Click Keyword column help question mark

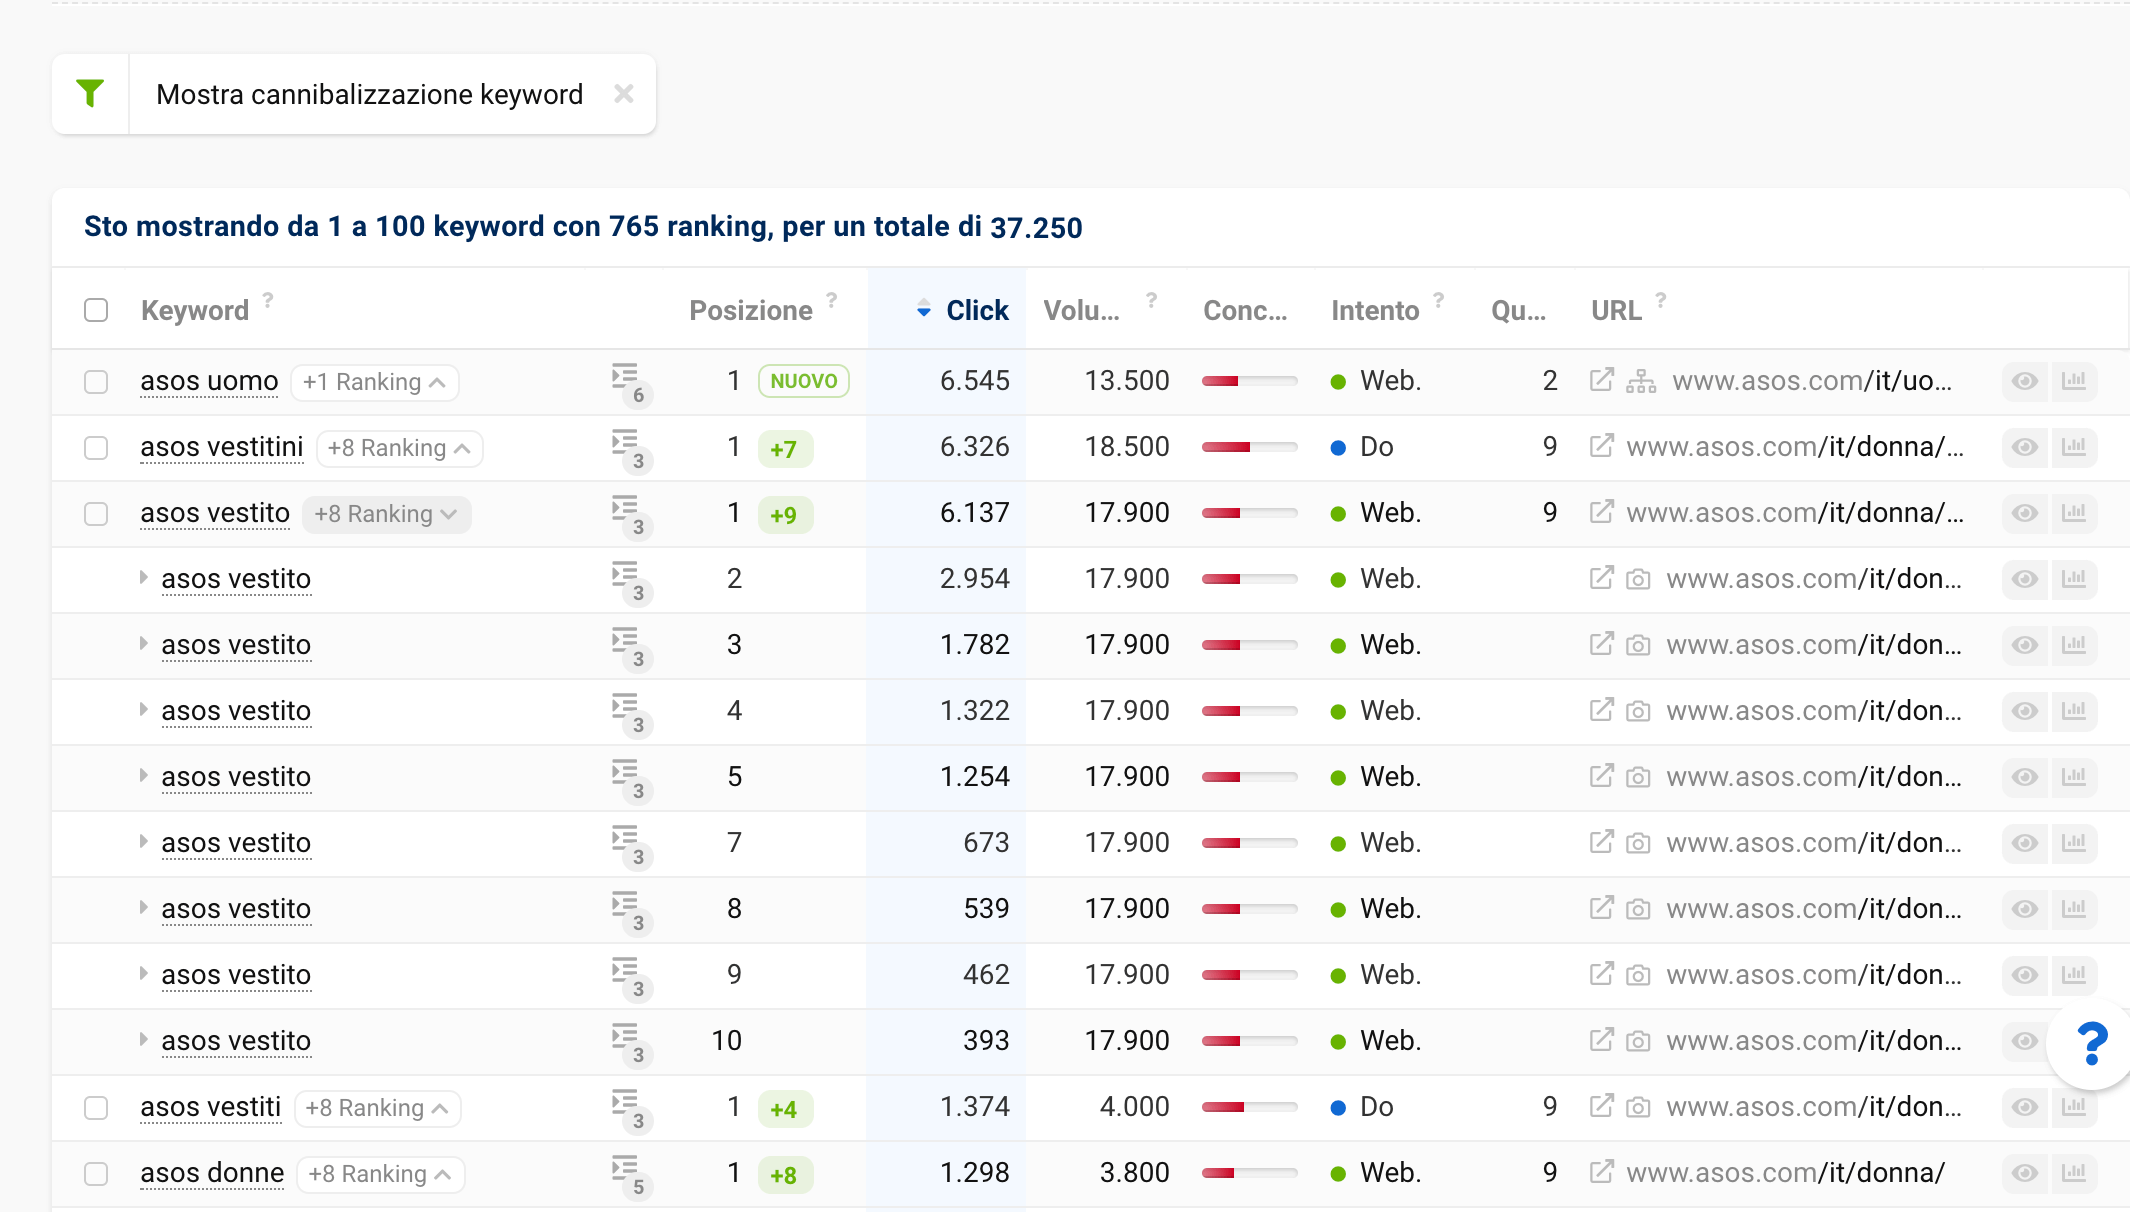tap(268, 299)
